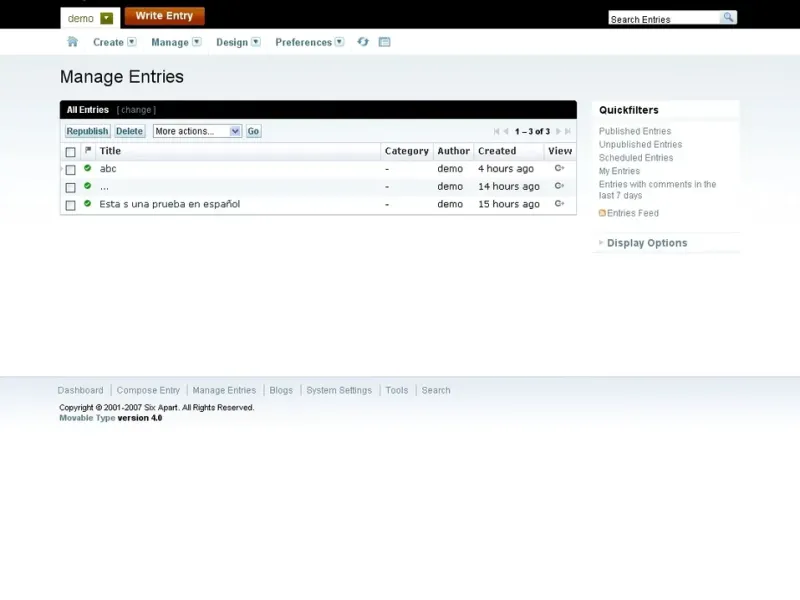Click the Blogs footer link
The height and width of the screenshot is (600, 800).
click(x=281, y=390)
